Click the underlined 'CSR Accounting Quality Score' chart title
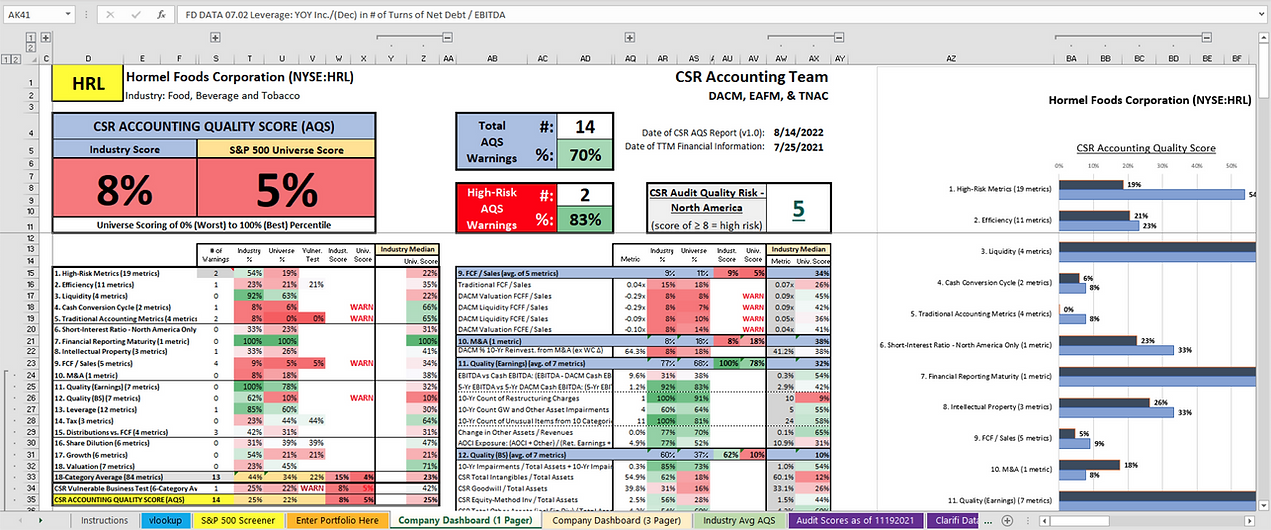 [x=1147, y=148]
